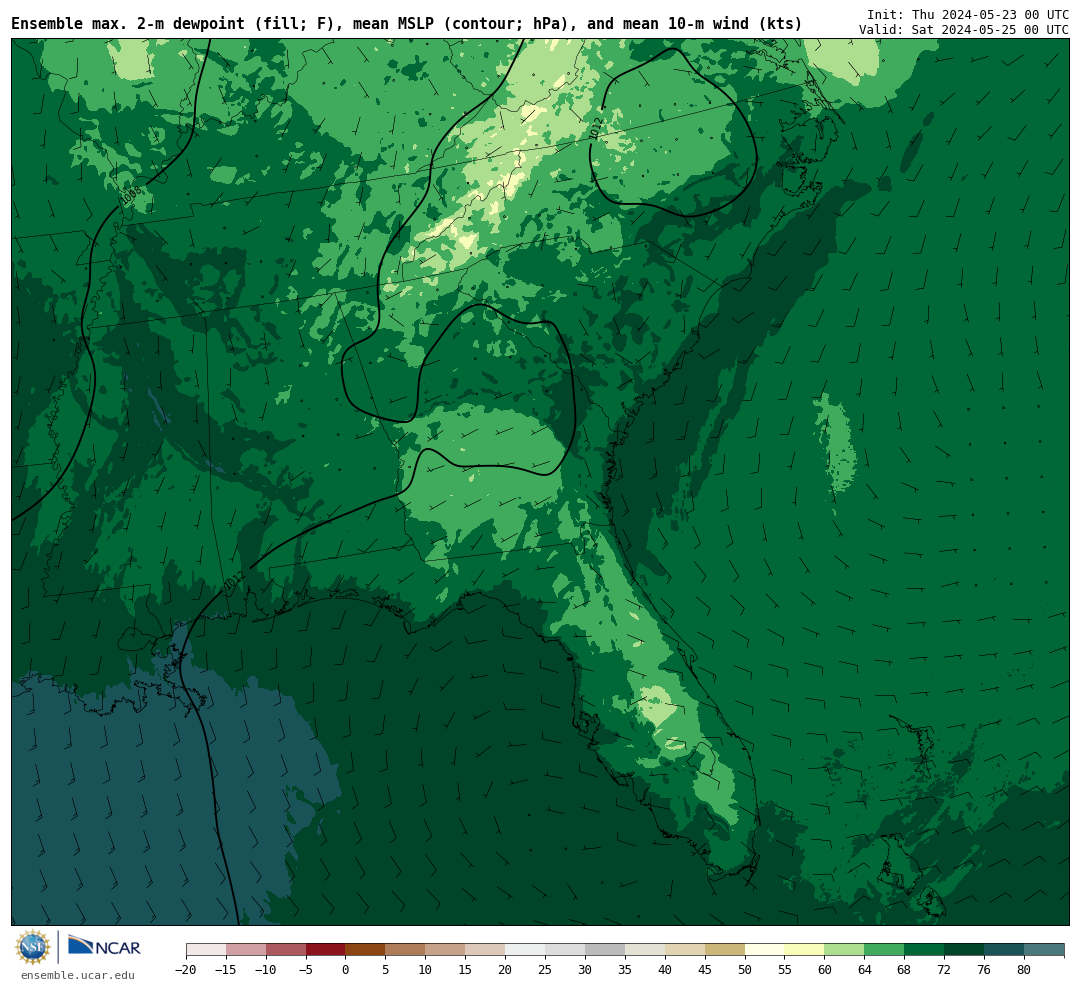
Task: Click the colorbar label 55
Action: pos(785,970)
